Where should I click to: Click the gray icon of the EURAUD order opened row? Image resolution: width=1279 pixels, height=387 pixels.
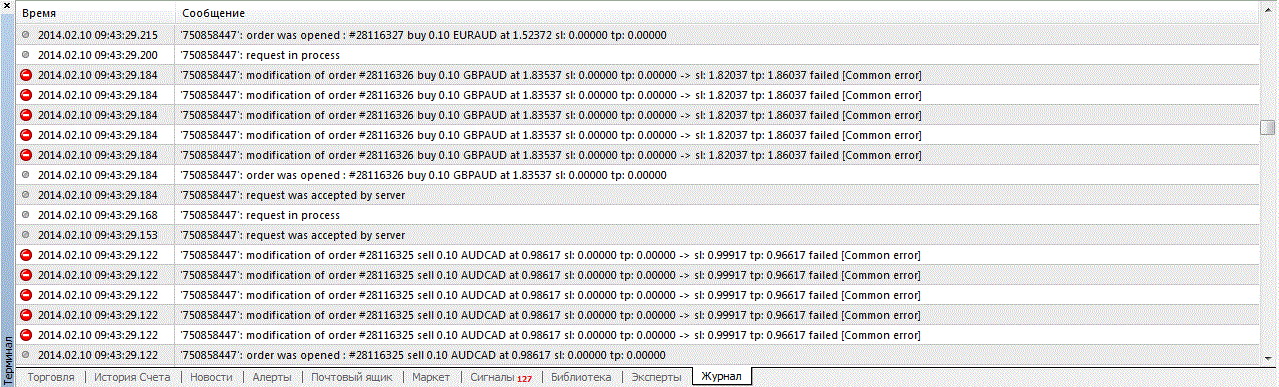(26, 35)
